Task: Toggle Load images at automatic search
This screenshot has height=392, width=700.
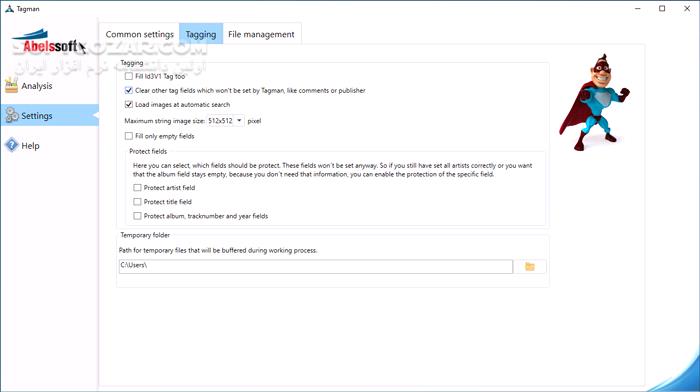Action: pos(129,104)
